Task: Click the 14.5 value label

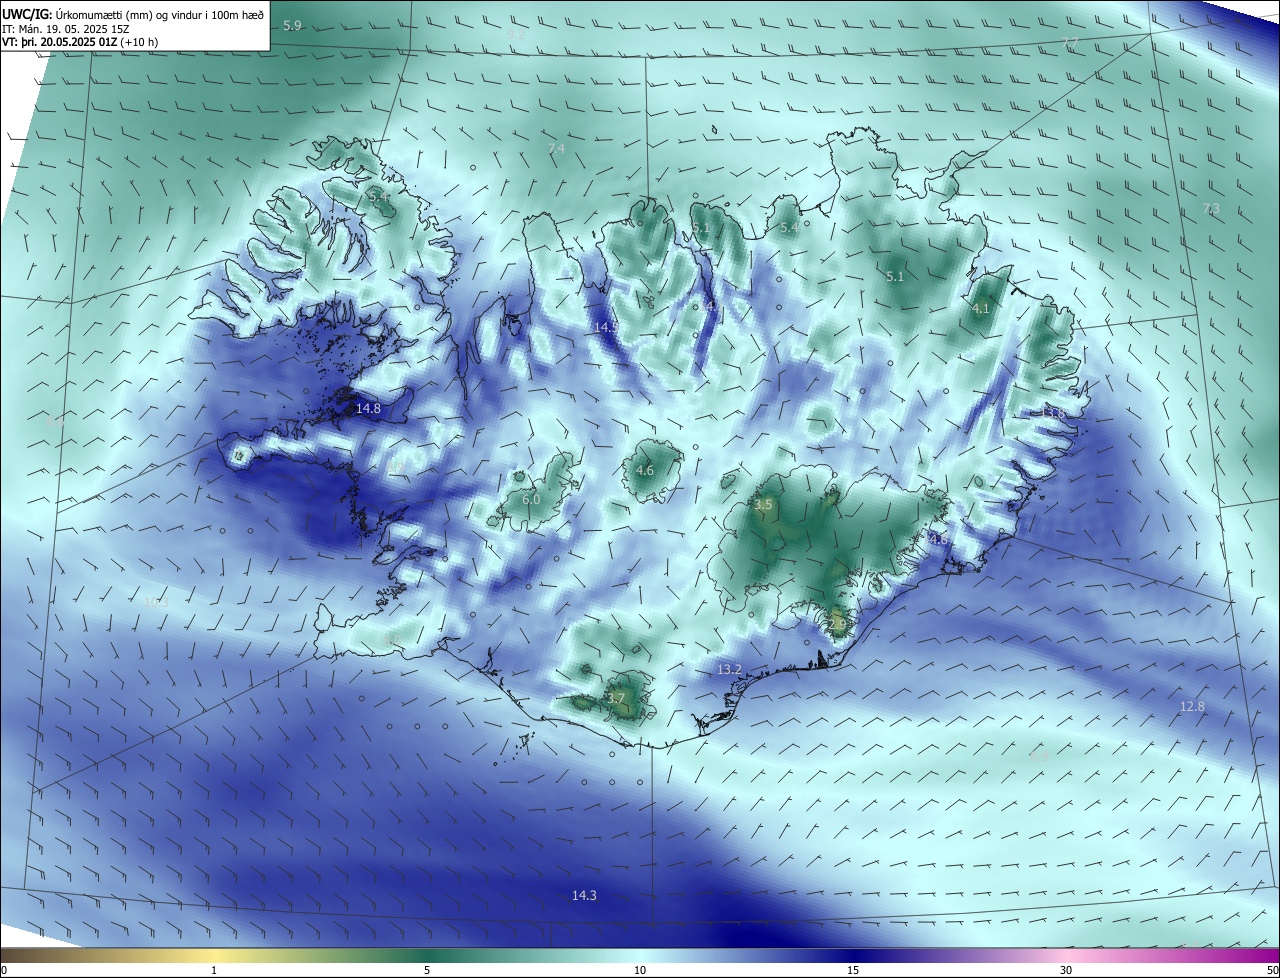Action: click(x=607, y=327)
